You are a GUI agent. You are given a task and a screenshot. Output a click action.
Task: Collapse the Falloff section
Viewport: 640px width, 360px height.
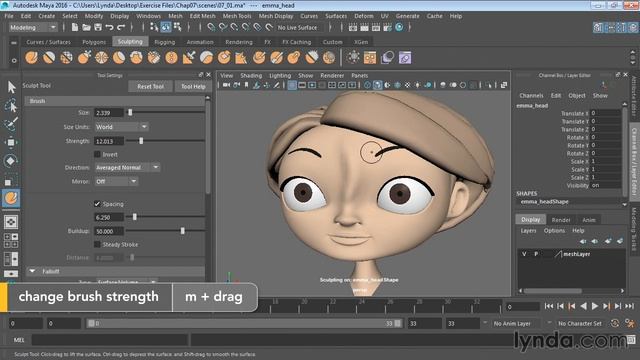coord(32,271)
